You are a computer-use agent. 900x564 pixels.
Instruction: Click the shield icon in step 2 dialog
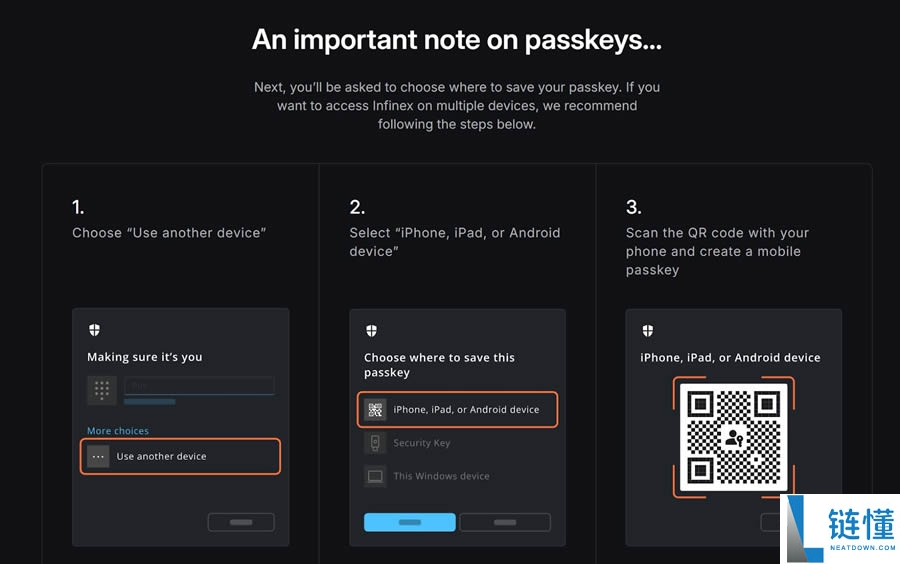click(x=371, y=330)
